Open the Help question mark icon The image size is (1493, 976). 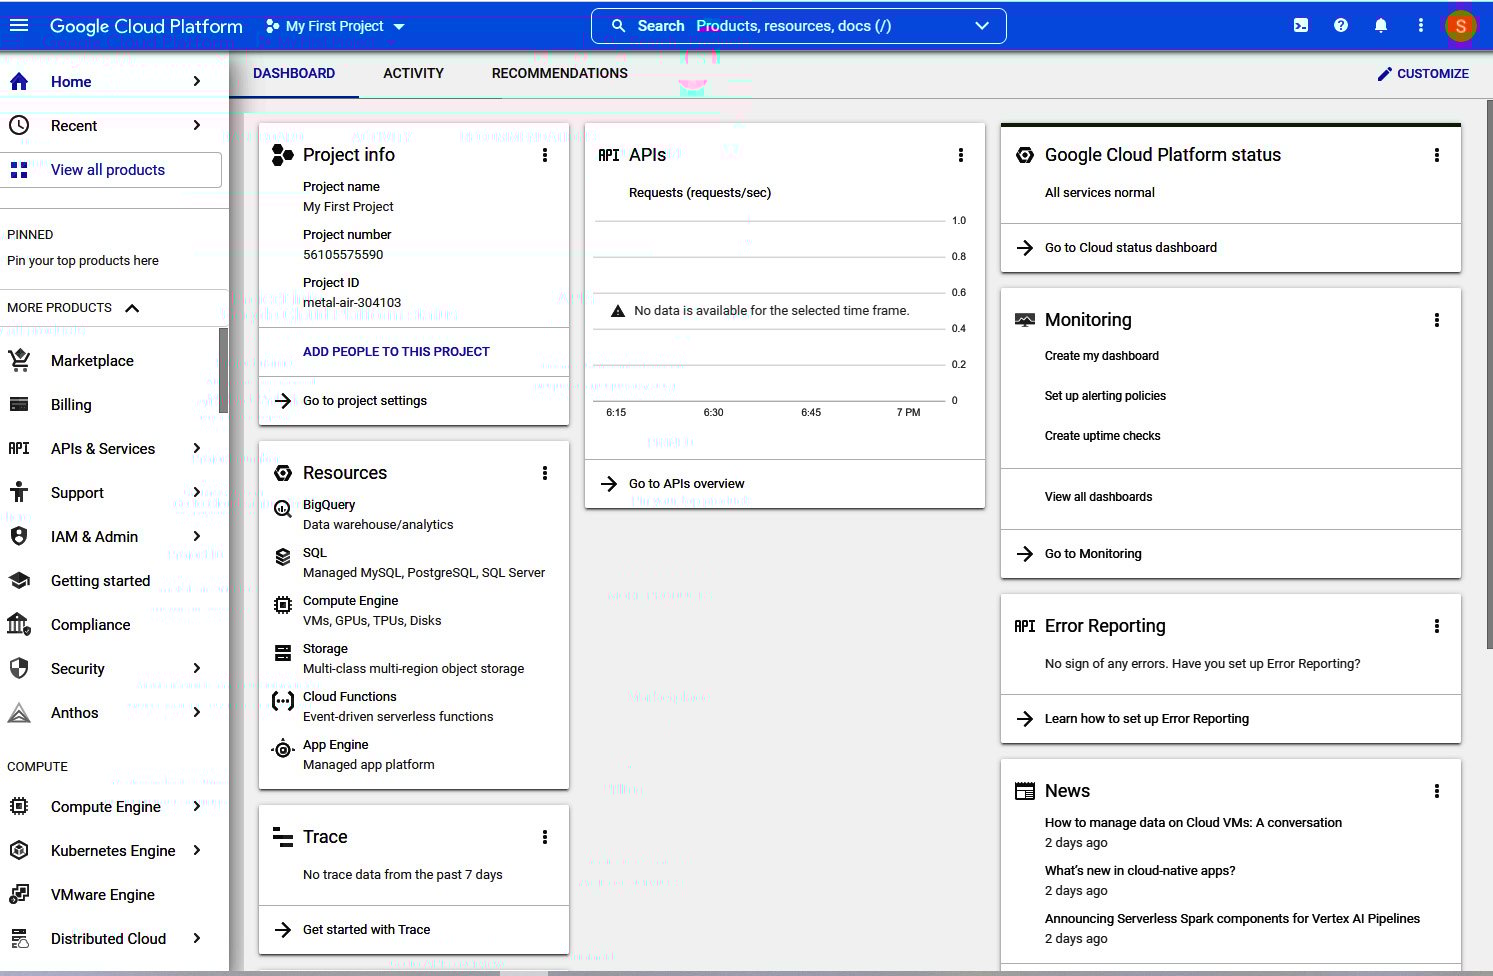pyautogui.click(x=1341, y=26)
